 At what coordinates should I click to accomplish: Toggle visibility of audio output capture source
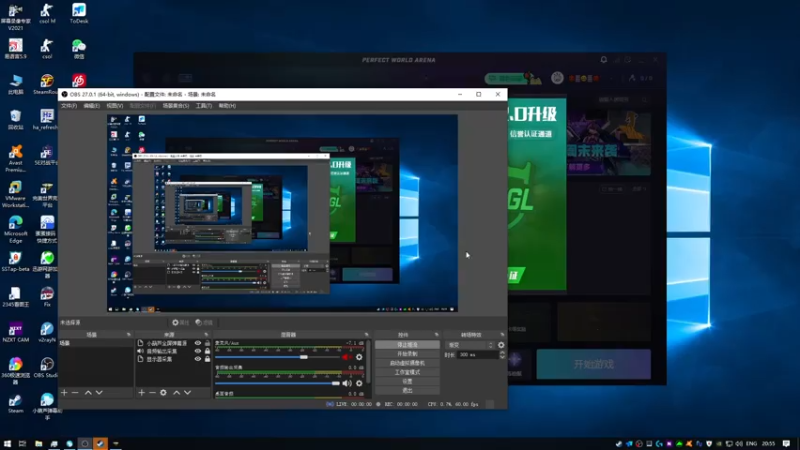click(197, 351)
